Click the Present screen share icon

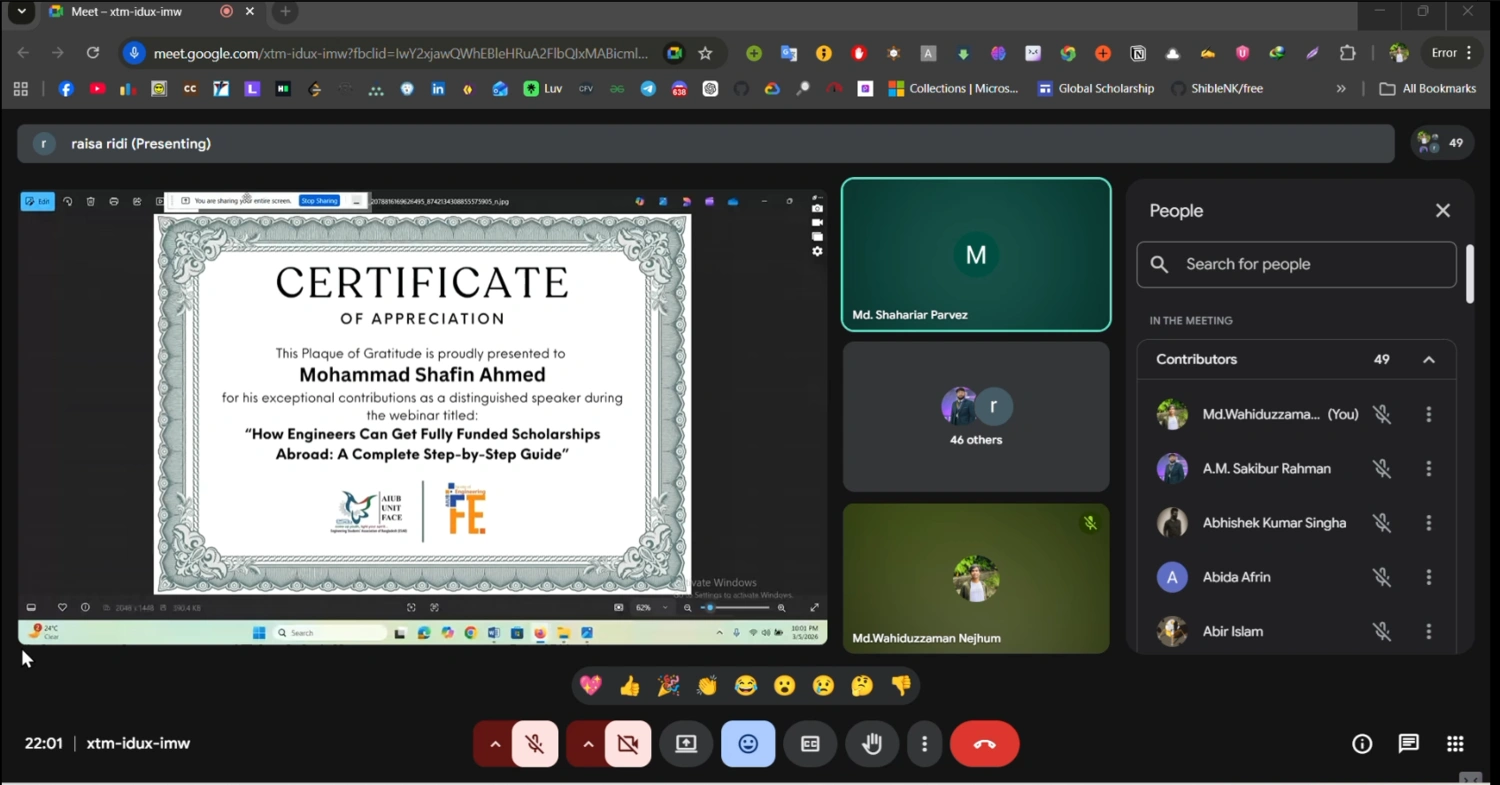point(686,744)
